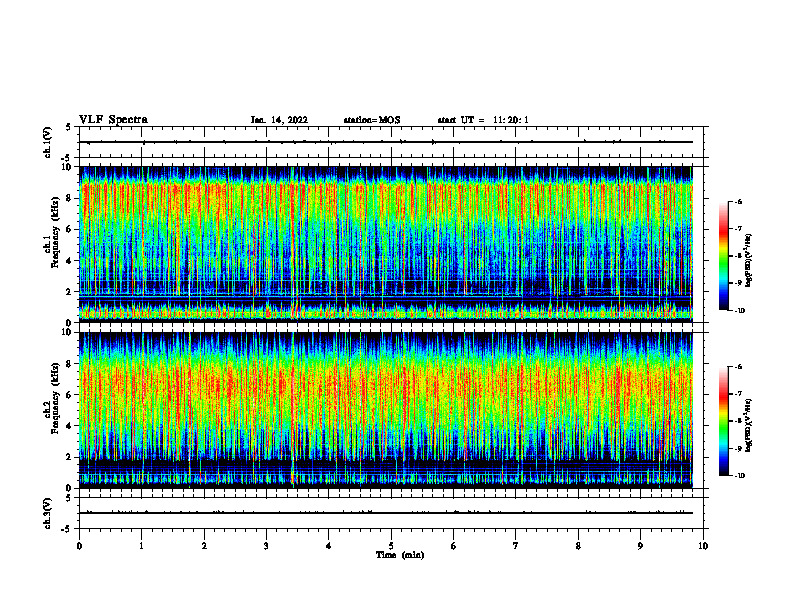Click the ch.1 colorbar axis label text
The width and height of the screenshot is (792, 612).
tap(749, 261)
